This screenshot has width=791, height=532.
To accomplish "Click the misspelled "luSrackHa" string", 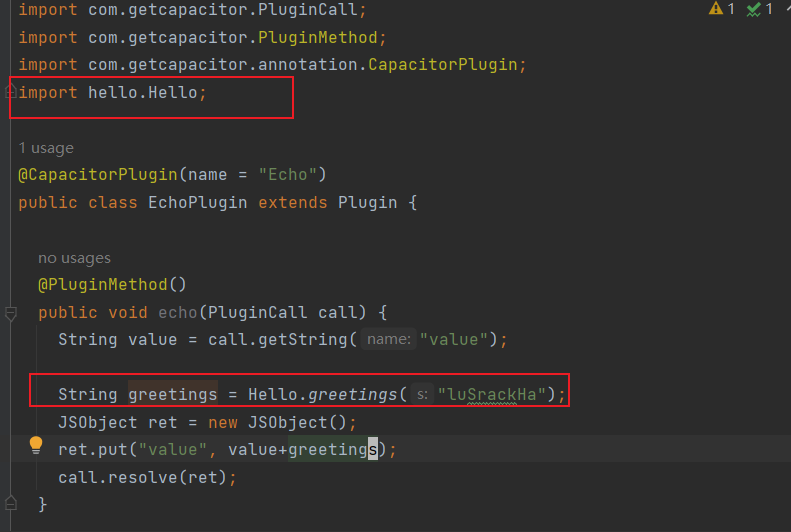I will (493, 395).
